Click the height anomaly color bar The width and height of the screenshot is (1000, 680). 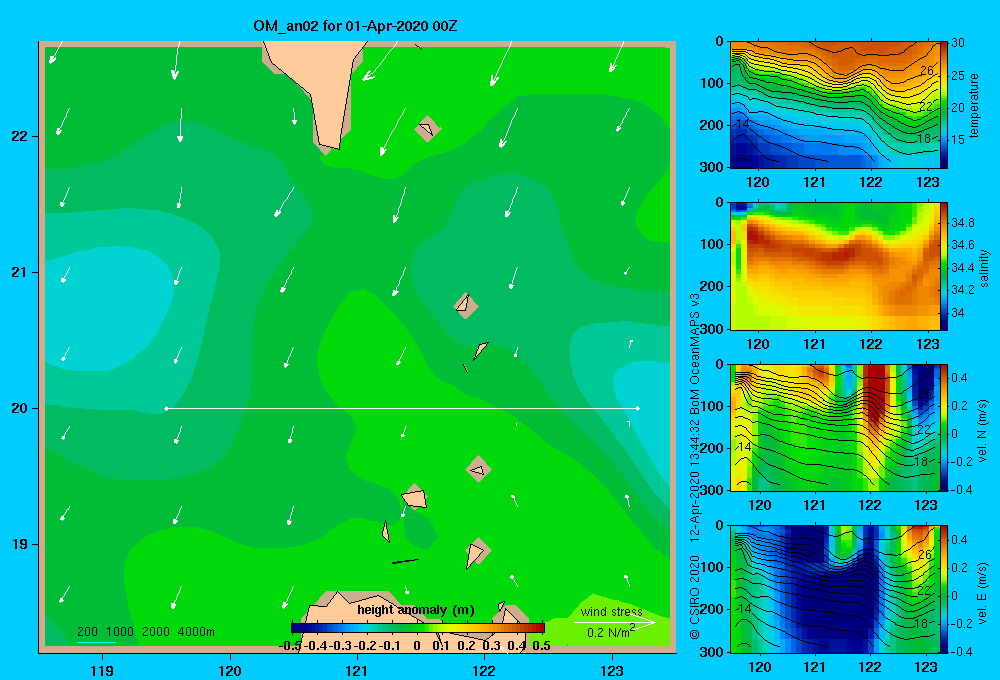click(x=418, y=628)
